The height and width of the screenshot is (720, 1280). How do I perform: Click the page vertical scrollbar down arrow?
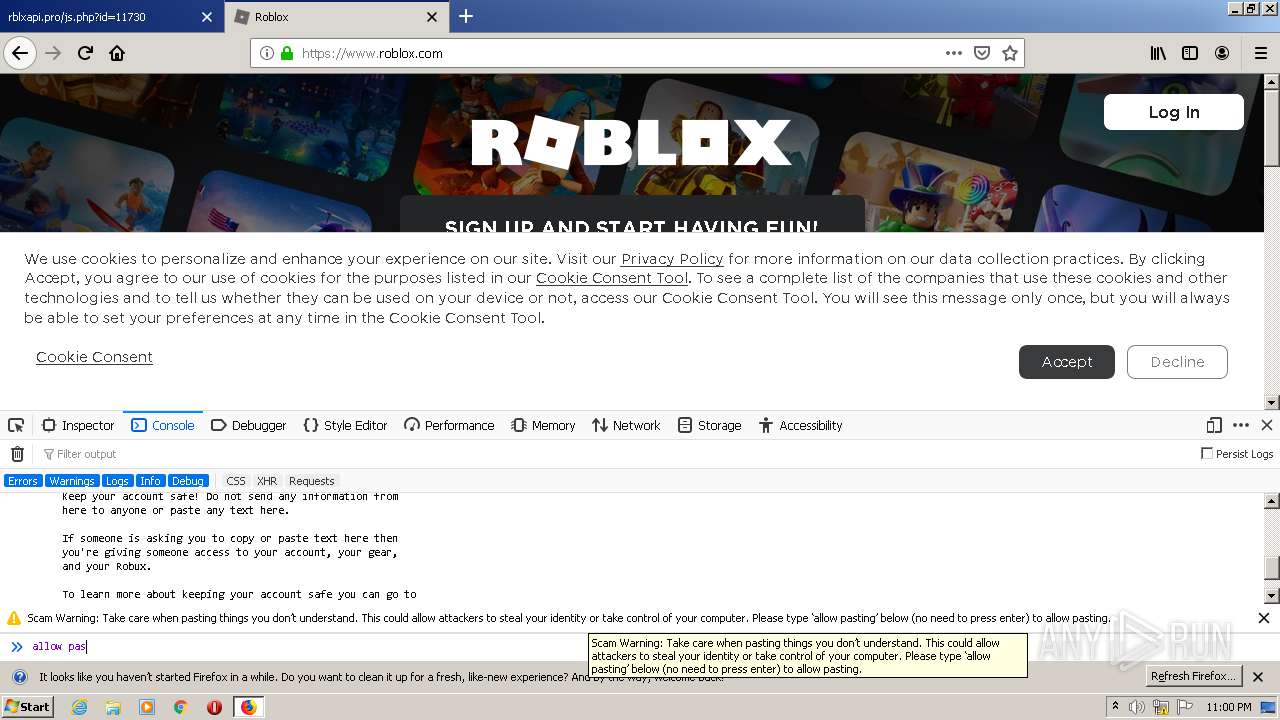point(1272,403)
